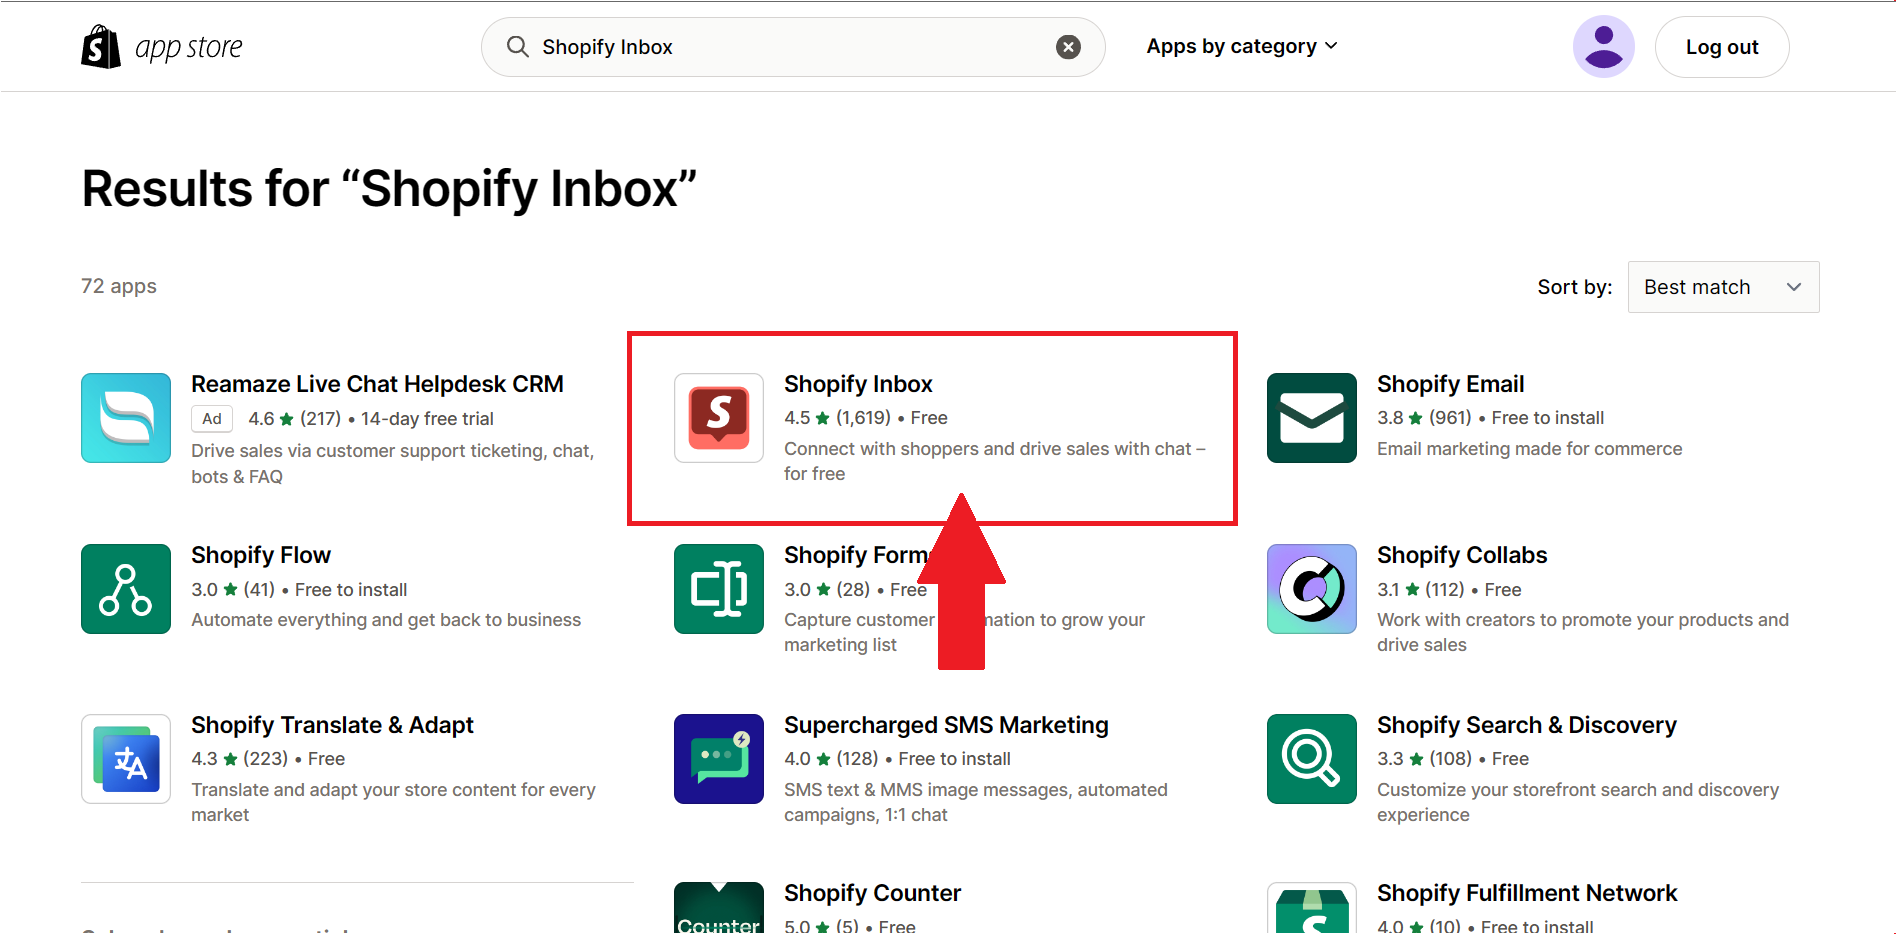Open the Reamaze Live Chat app icon
The image size is (1896, 934).
coord(126,418)
